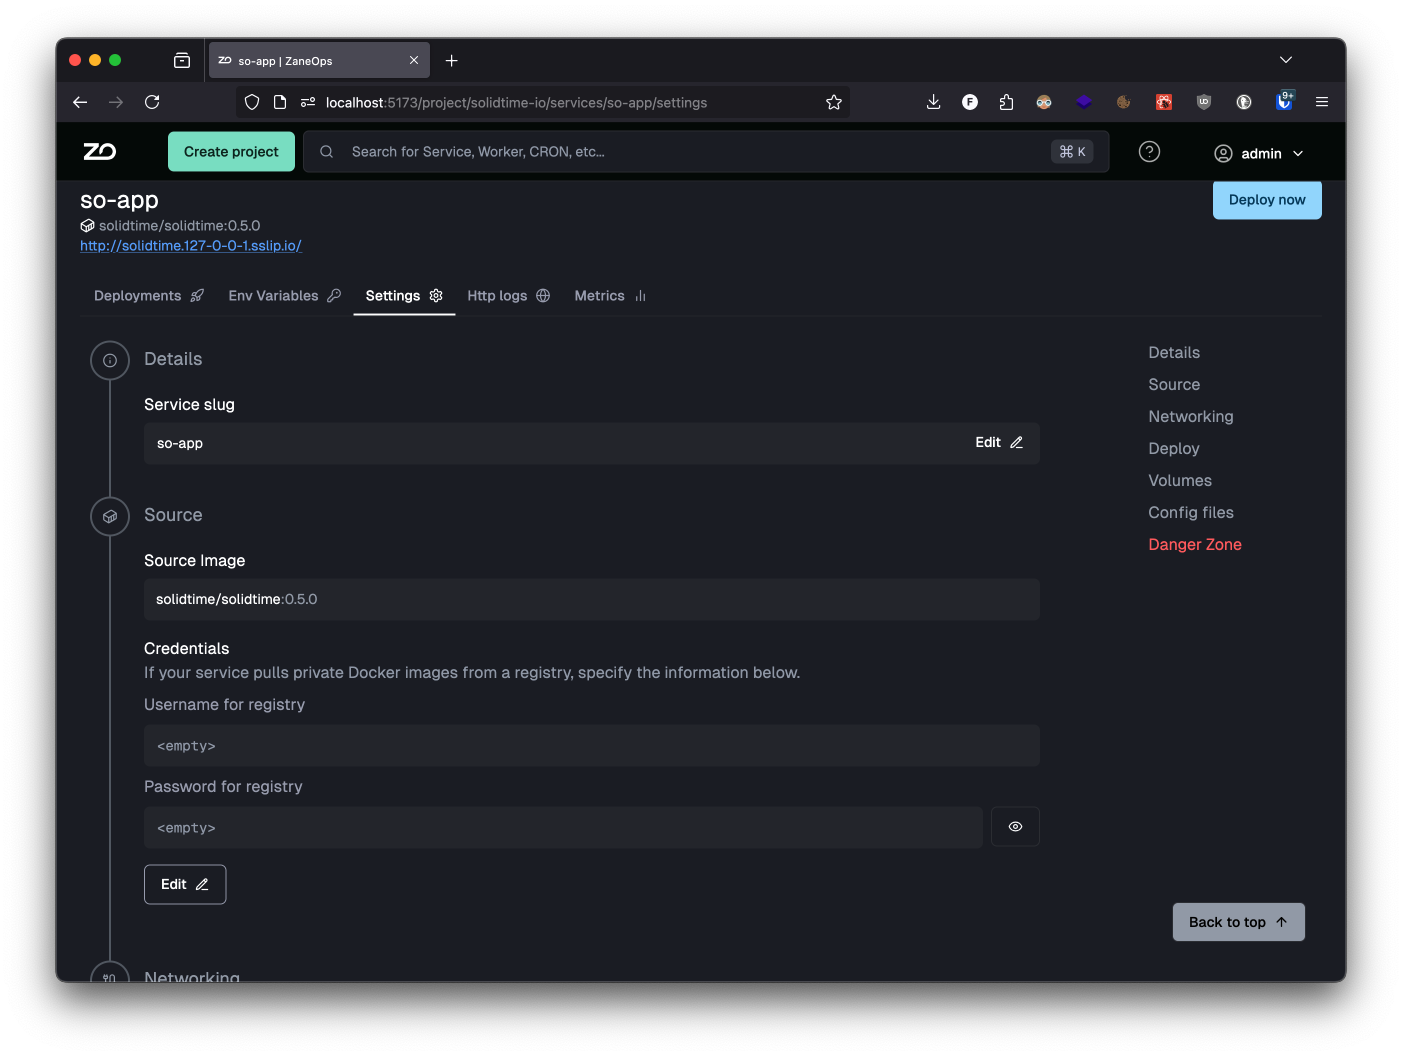The height and width of the screenshot is (1056, 1402).
Task: Reload the page
Action: point(152,102)
